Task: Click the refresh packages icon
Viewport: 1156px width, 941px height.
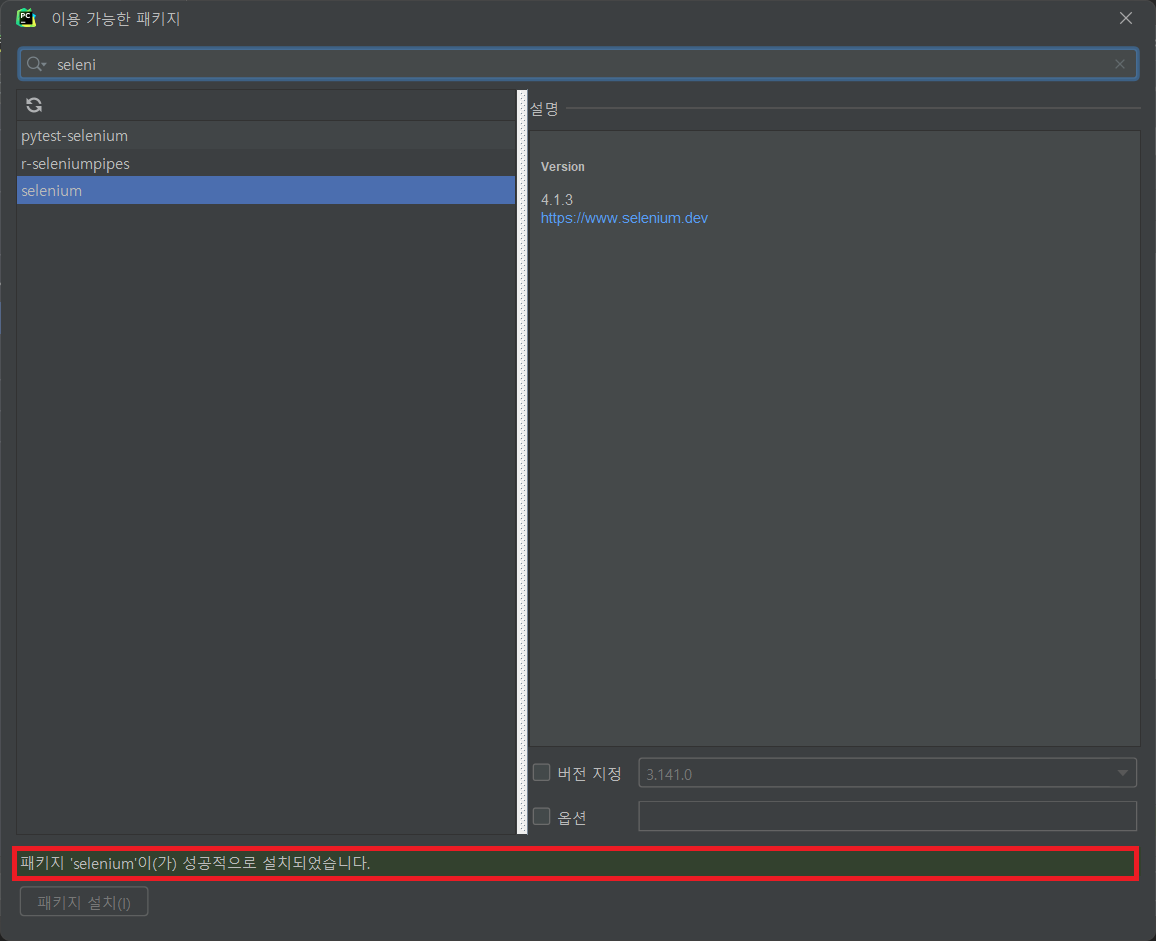Action: pos(34,105)
